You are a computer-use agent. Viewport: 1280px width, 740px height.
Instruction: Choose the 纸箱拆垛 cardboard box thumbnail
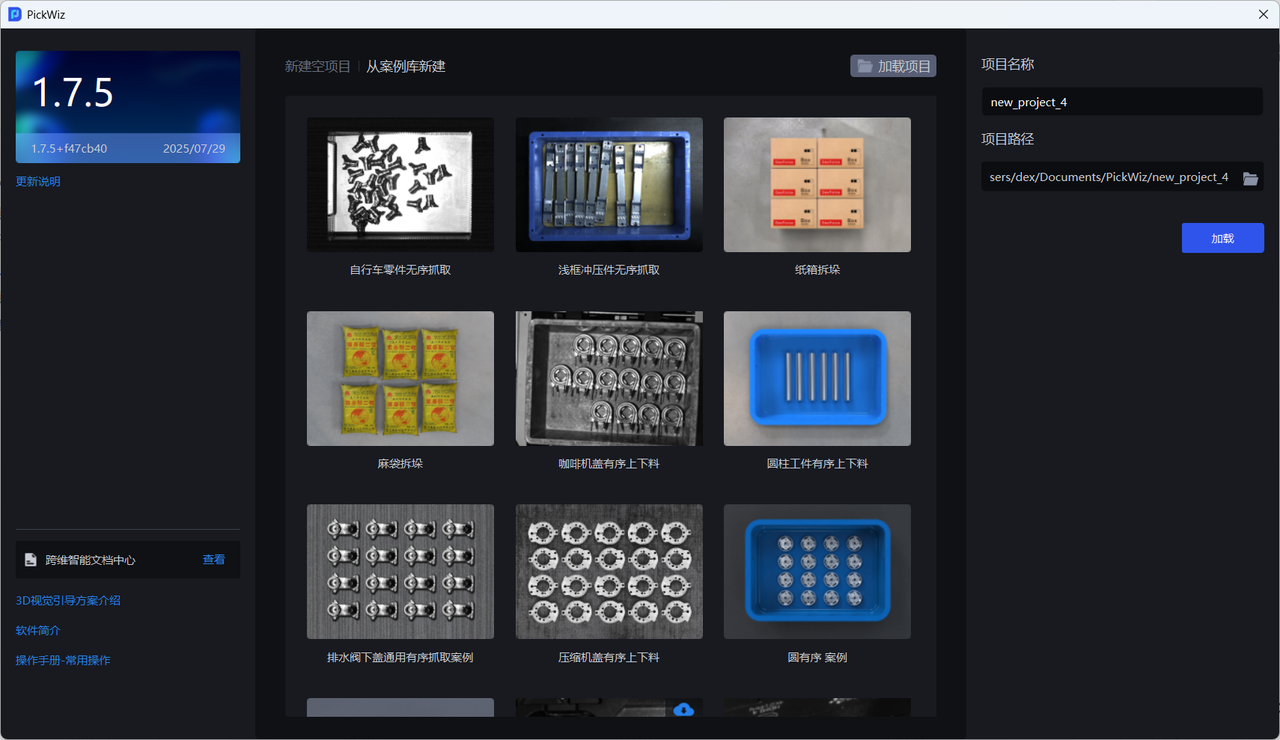pos(817,185)
